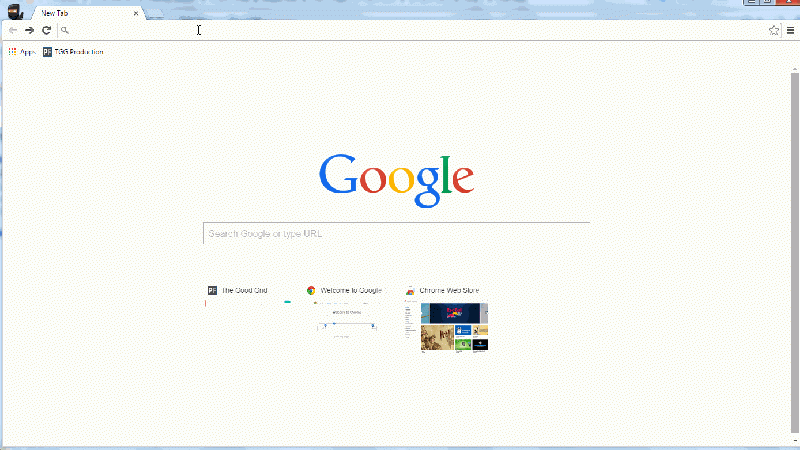Click the Chrome Web Store title text
Screen dimensions: 800x450
coord(449,290)
